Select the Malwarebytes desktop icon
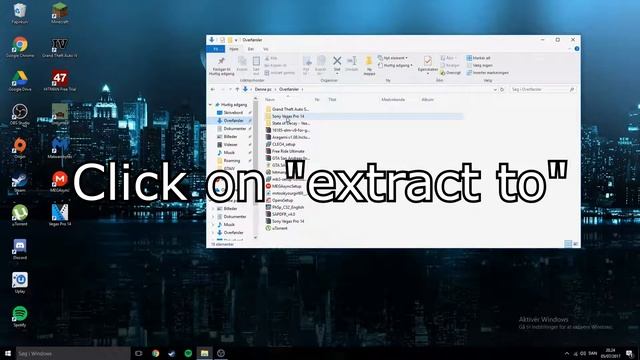 (60, 148)
